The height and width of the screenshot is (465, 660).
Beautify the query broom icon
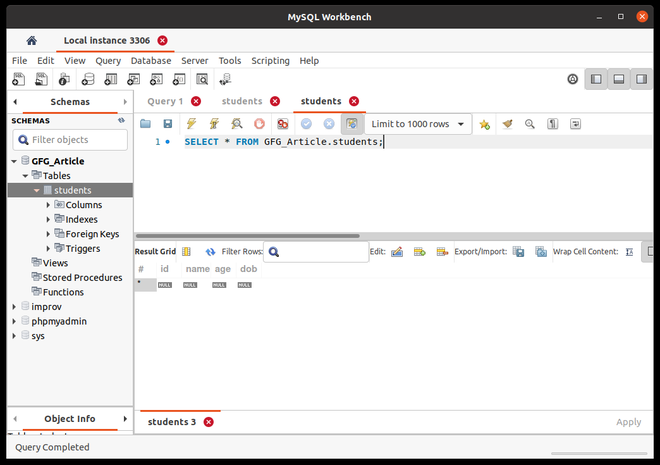pyautogui.click(x=507, y=124)
